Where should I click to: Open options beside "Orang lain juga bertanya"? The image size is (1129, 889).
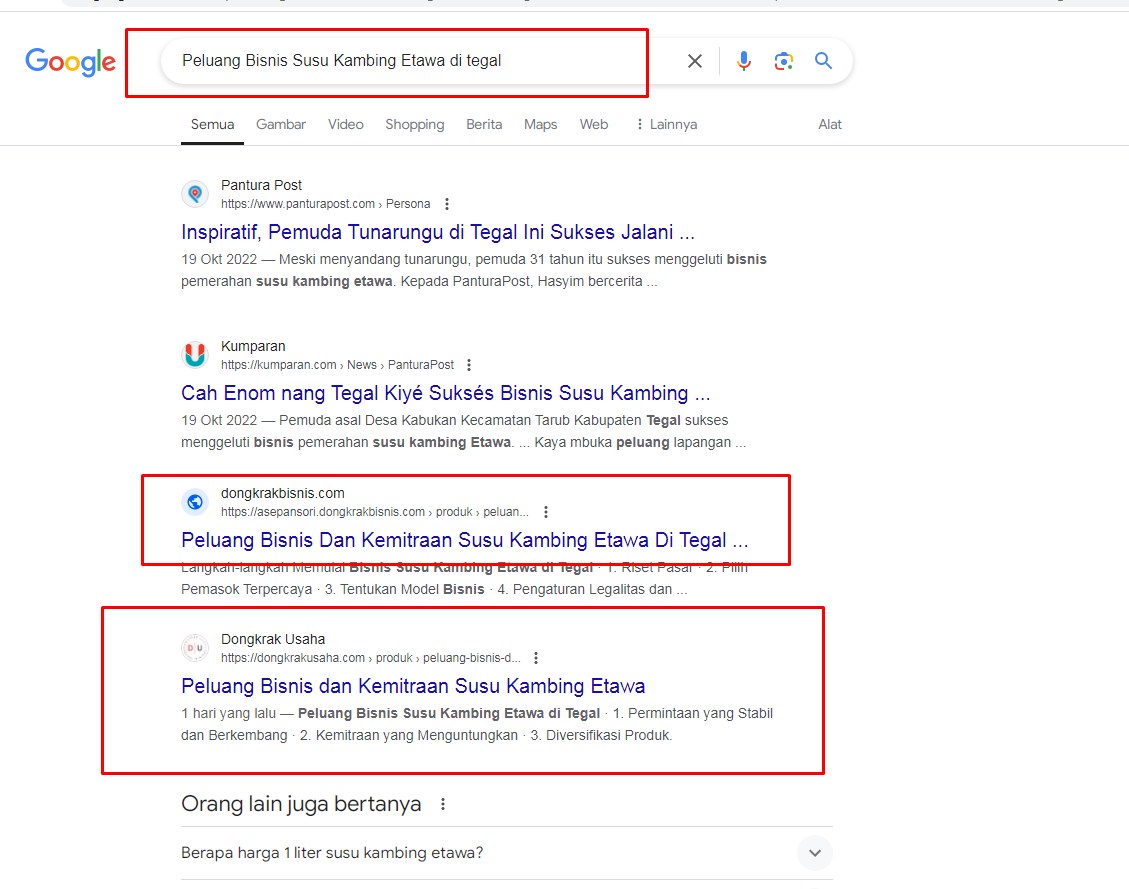[443, 804]
